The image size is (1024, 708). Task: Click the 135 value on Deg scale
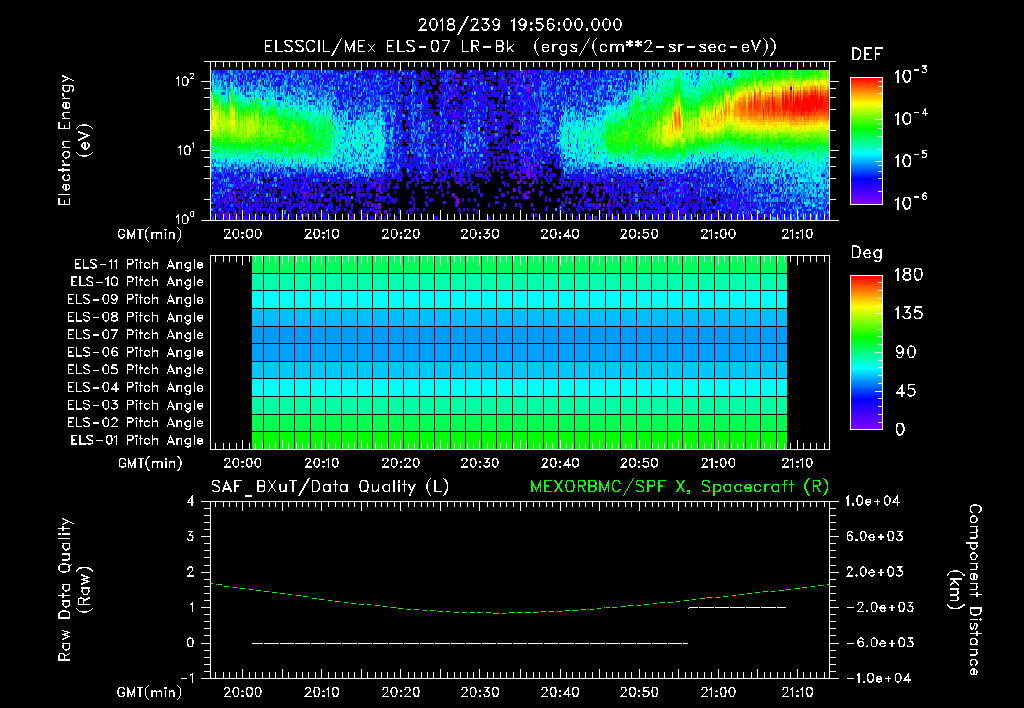[x=908, y=313]
